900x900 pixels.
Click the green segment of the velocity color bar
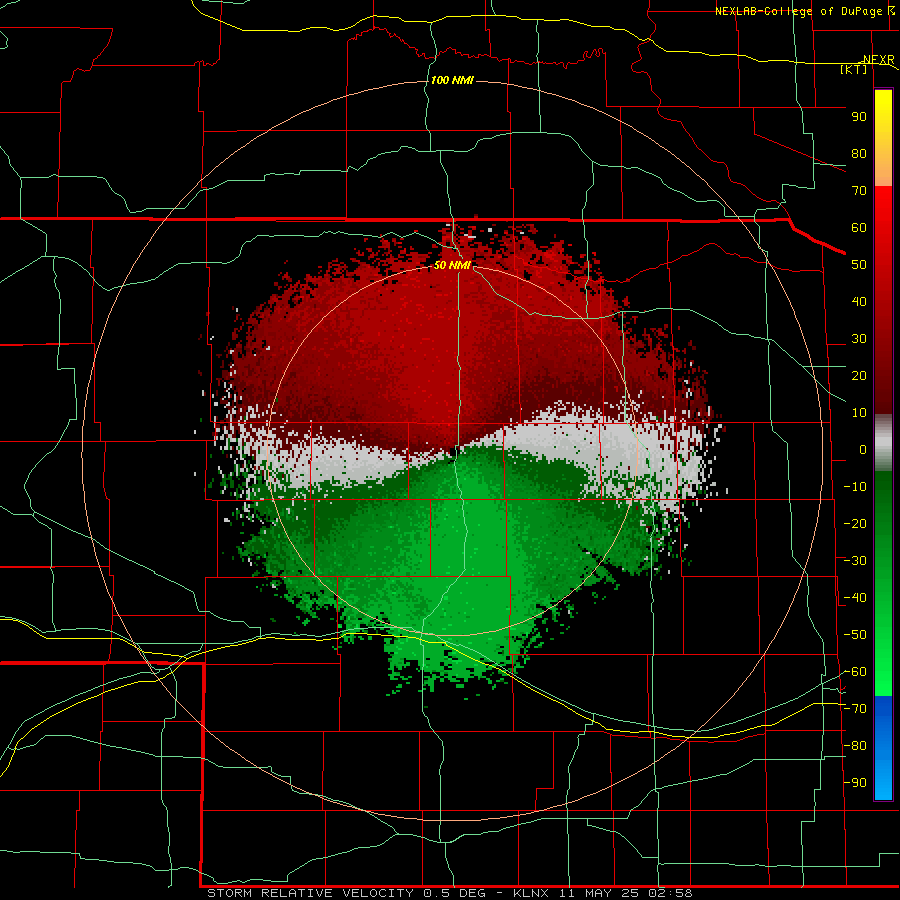pos(883,583)
